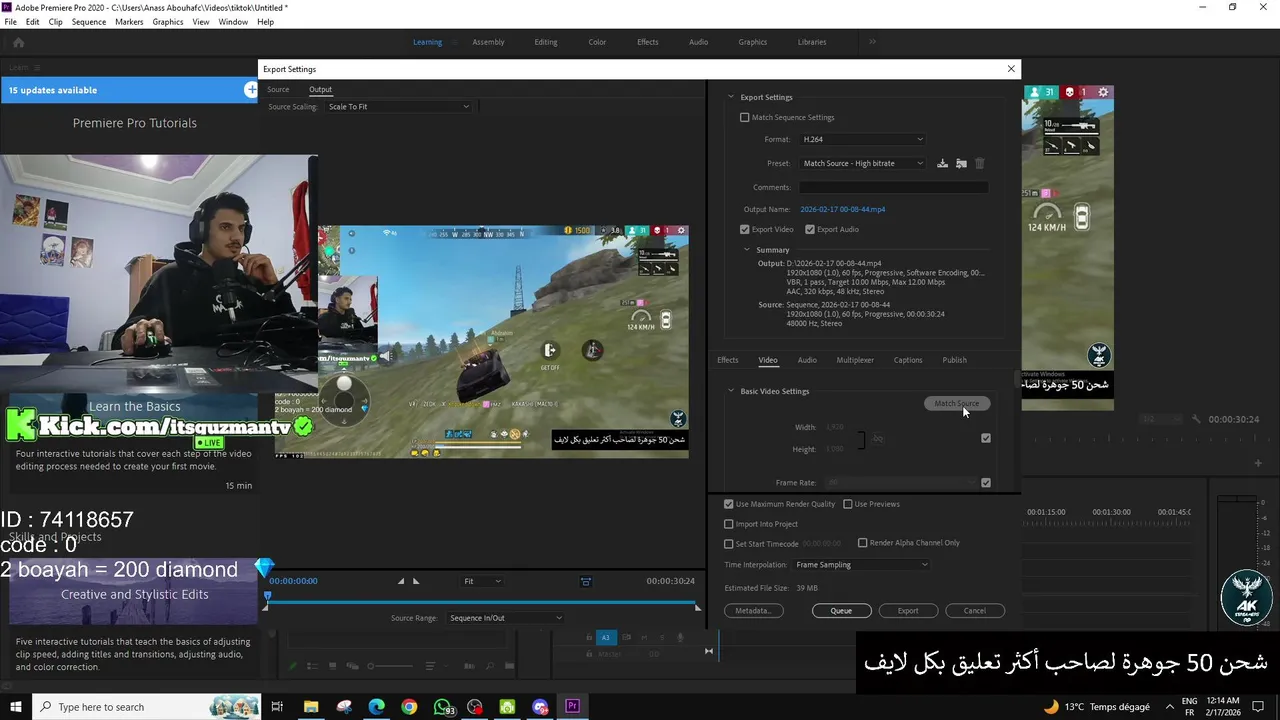
Task: Open the Source Range dropdown
Action: 506,618
